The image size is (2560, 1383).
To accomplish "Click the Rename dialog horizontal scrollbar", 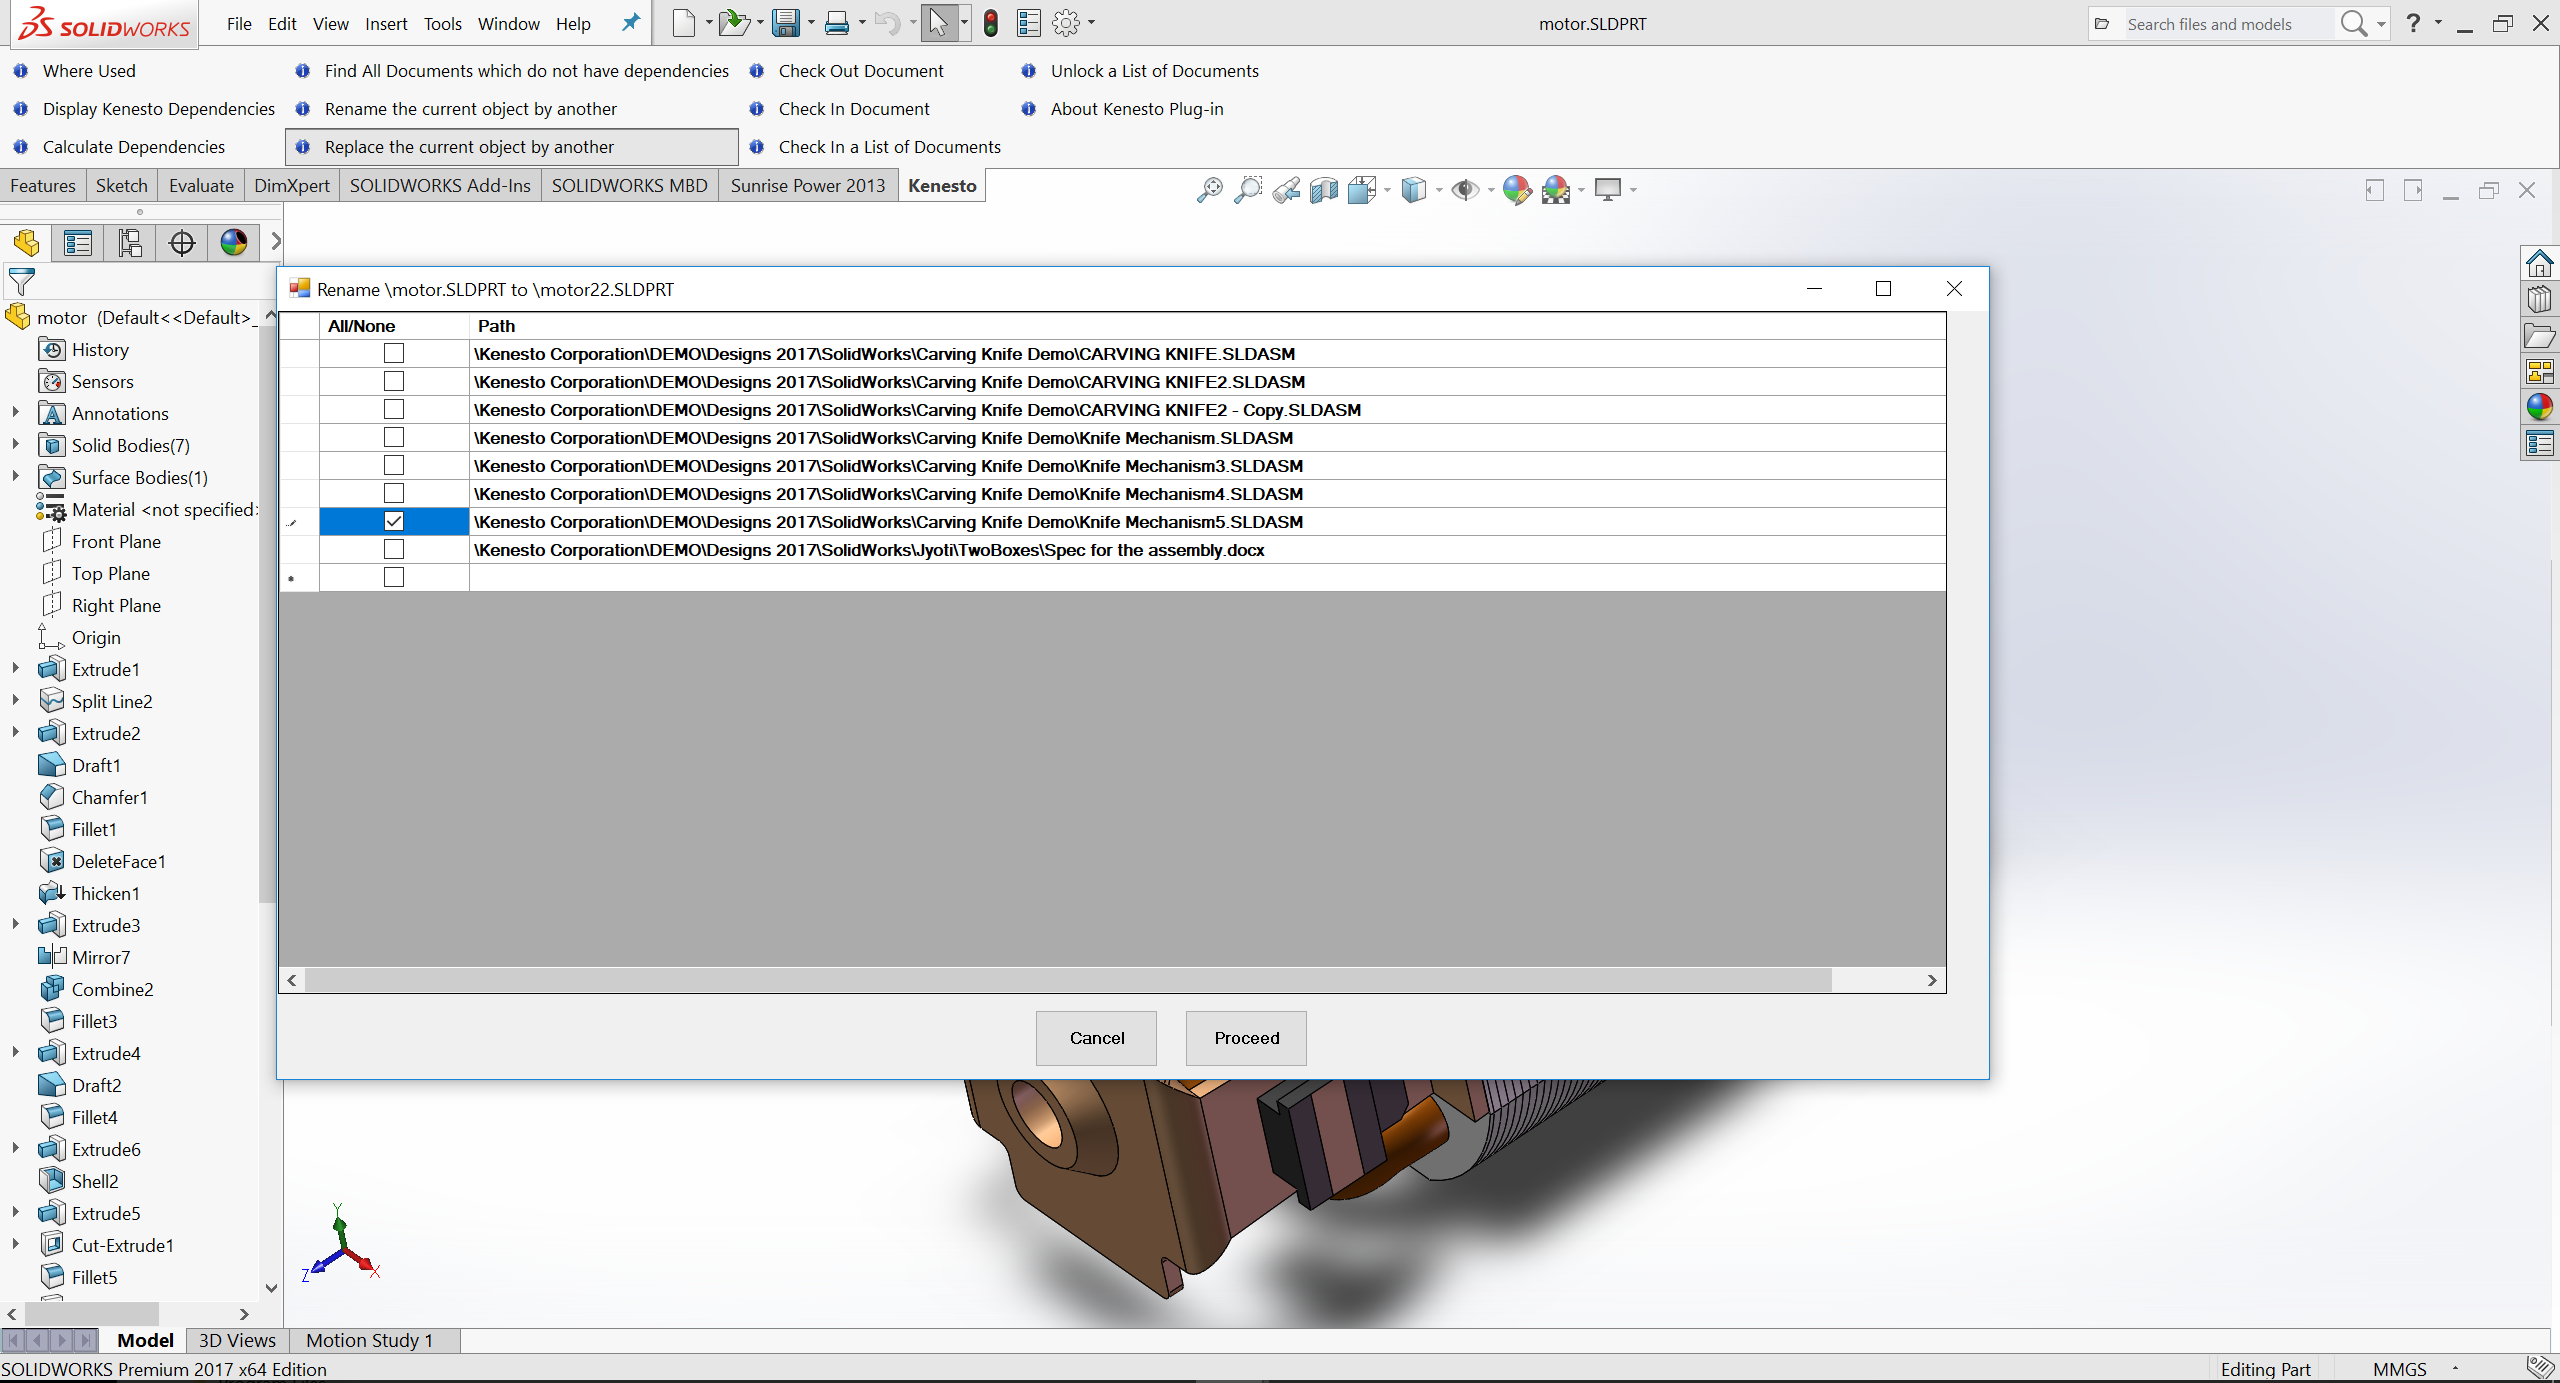I will (1068, 980).
